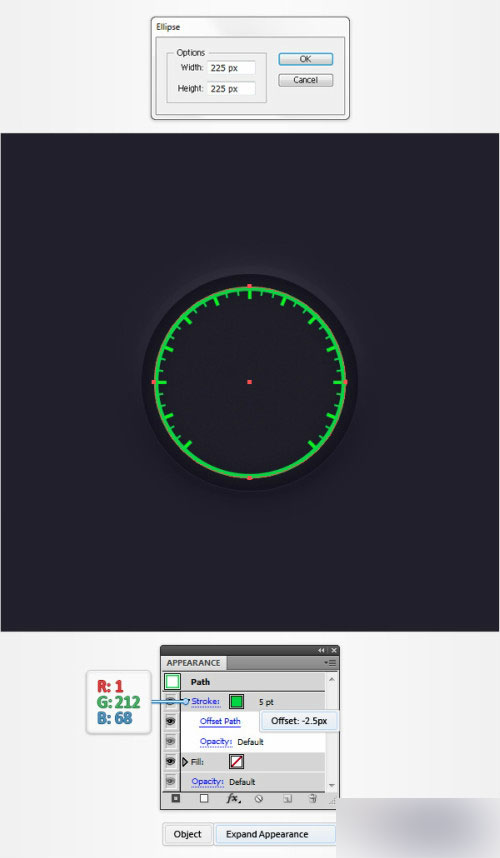Open the Appearance panel flyout menu
The image size is (500, 858).
tap(330, 663)
